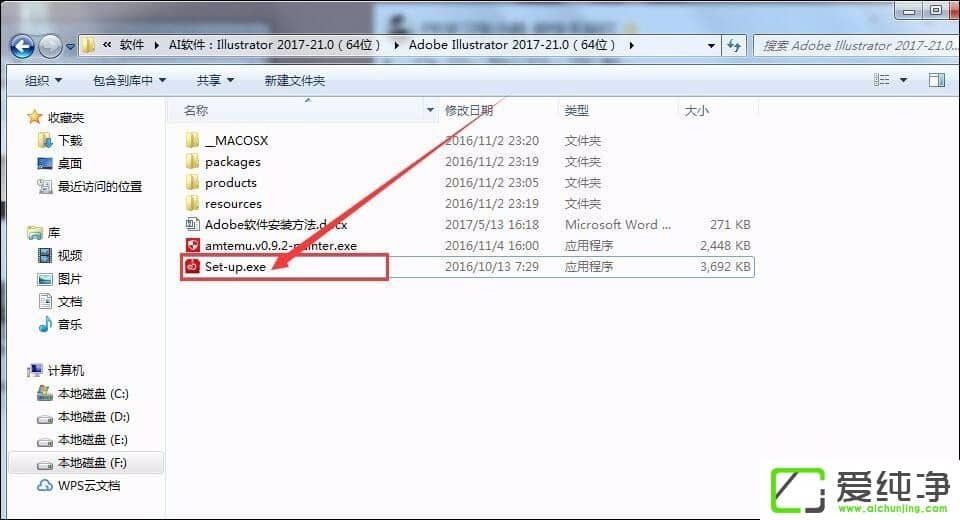Image resolution: width=960 pixels, height=520 pixels.
Task: Select the __MACOSX folder icon
Action: 192,140
